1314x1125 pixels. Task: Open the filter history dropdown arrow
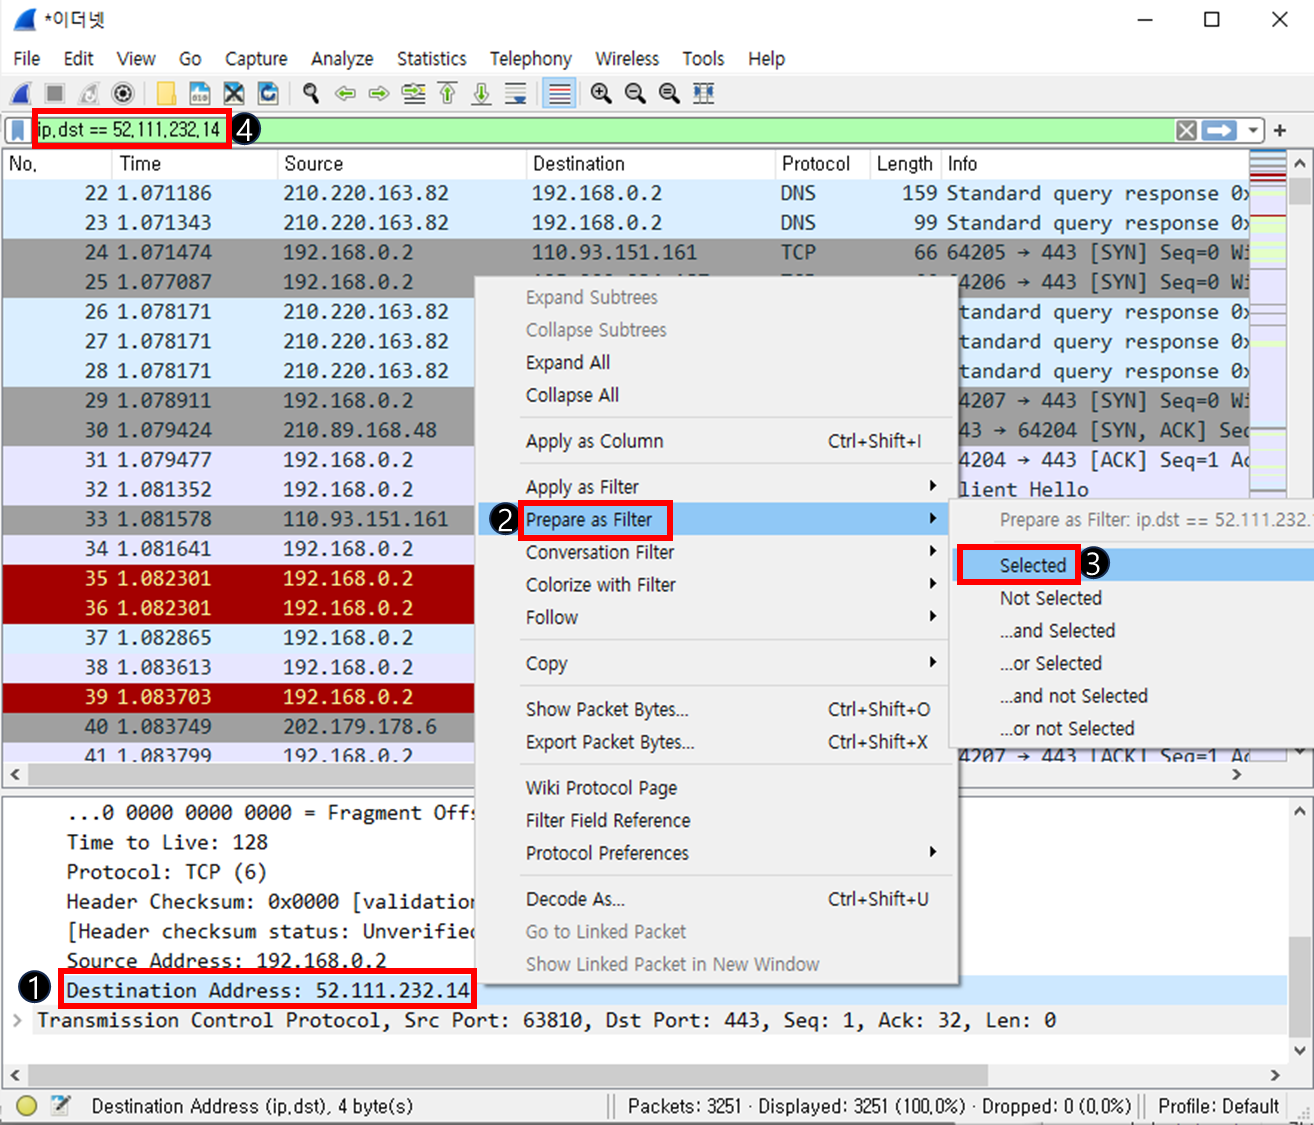coord(1253,130)
